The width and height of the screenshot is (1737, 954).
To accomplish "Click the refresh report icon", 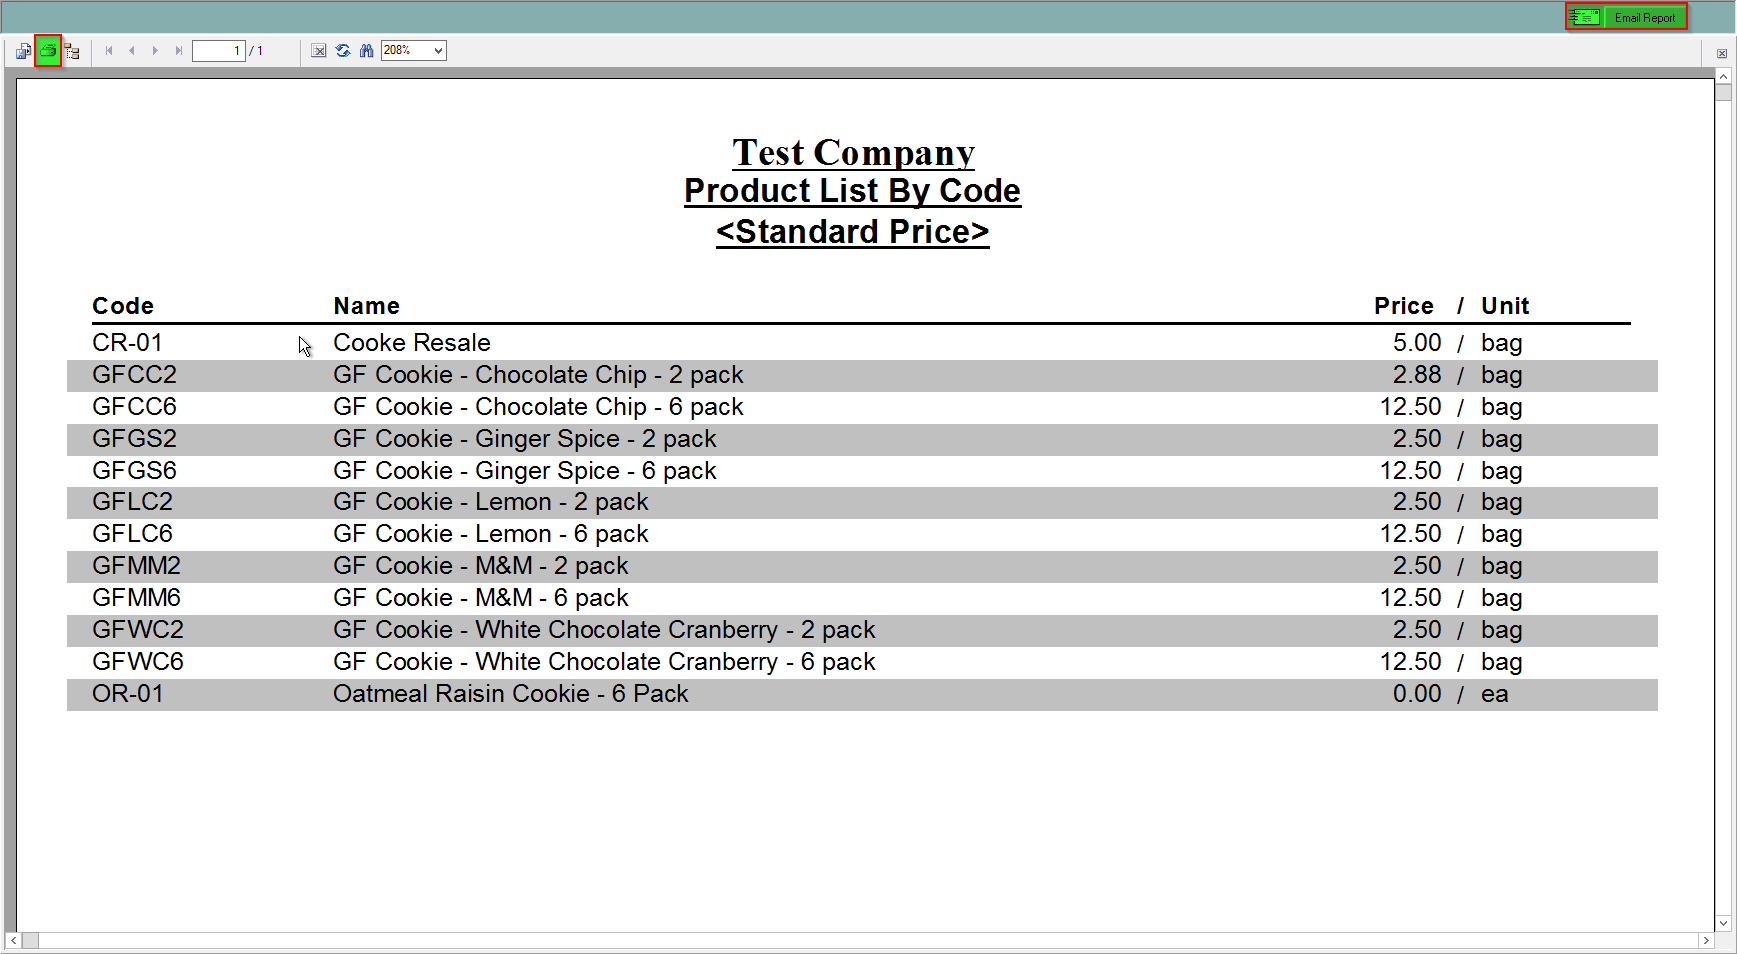I will click(x=343, y=51).
